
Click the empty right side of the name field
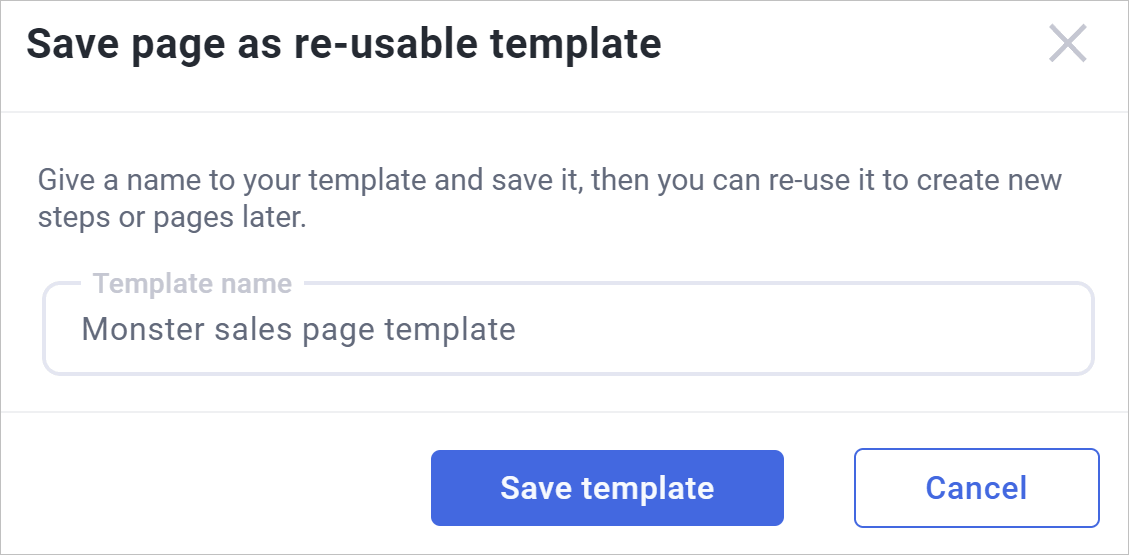click(850, 329)
